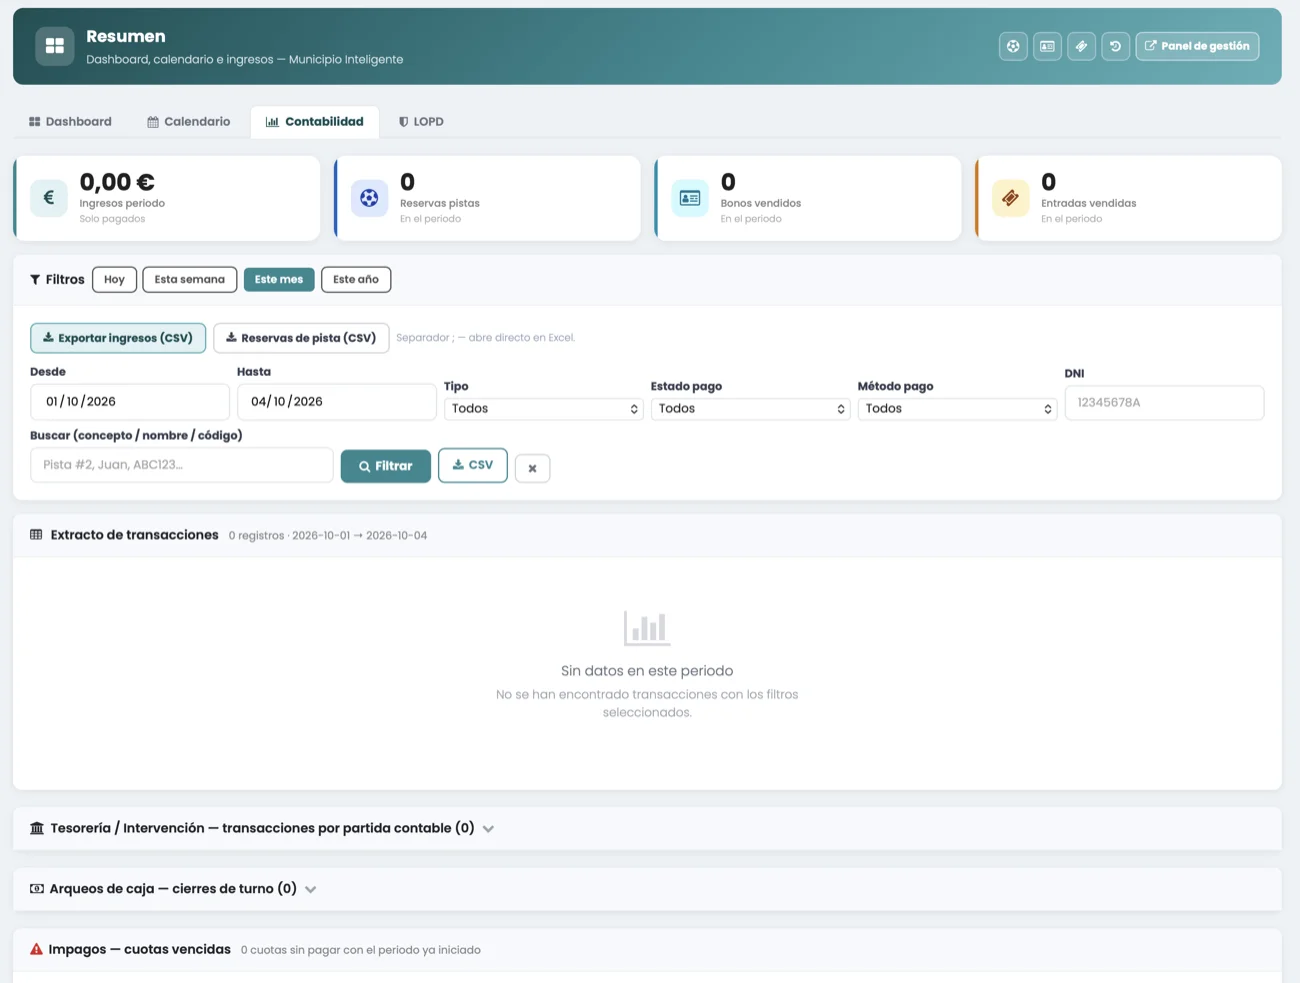Image resolution: width=1300 pixels, height=983 pixels.
Task: Apply the Este año filter
Action: (356, 280)
